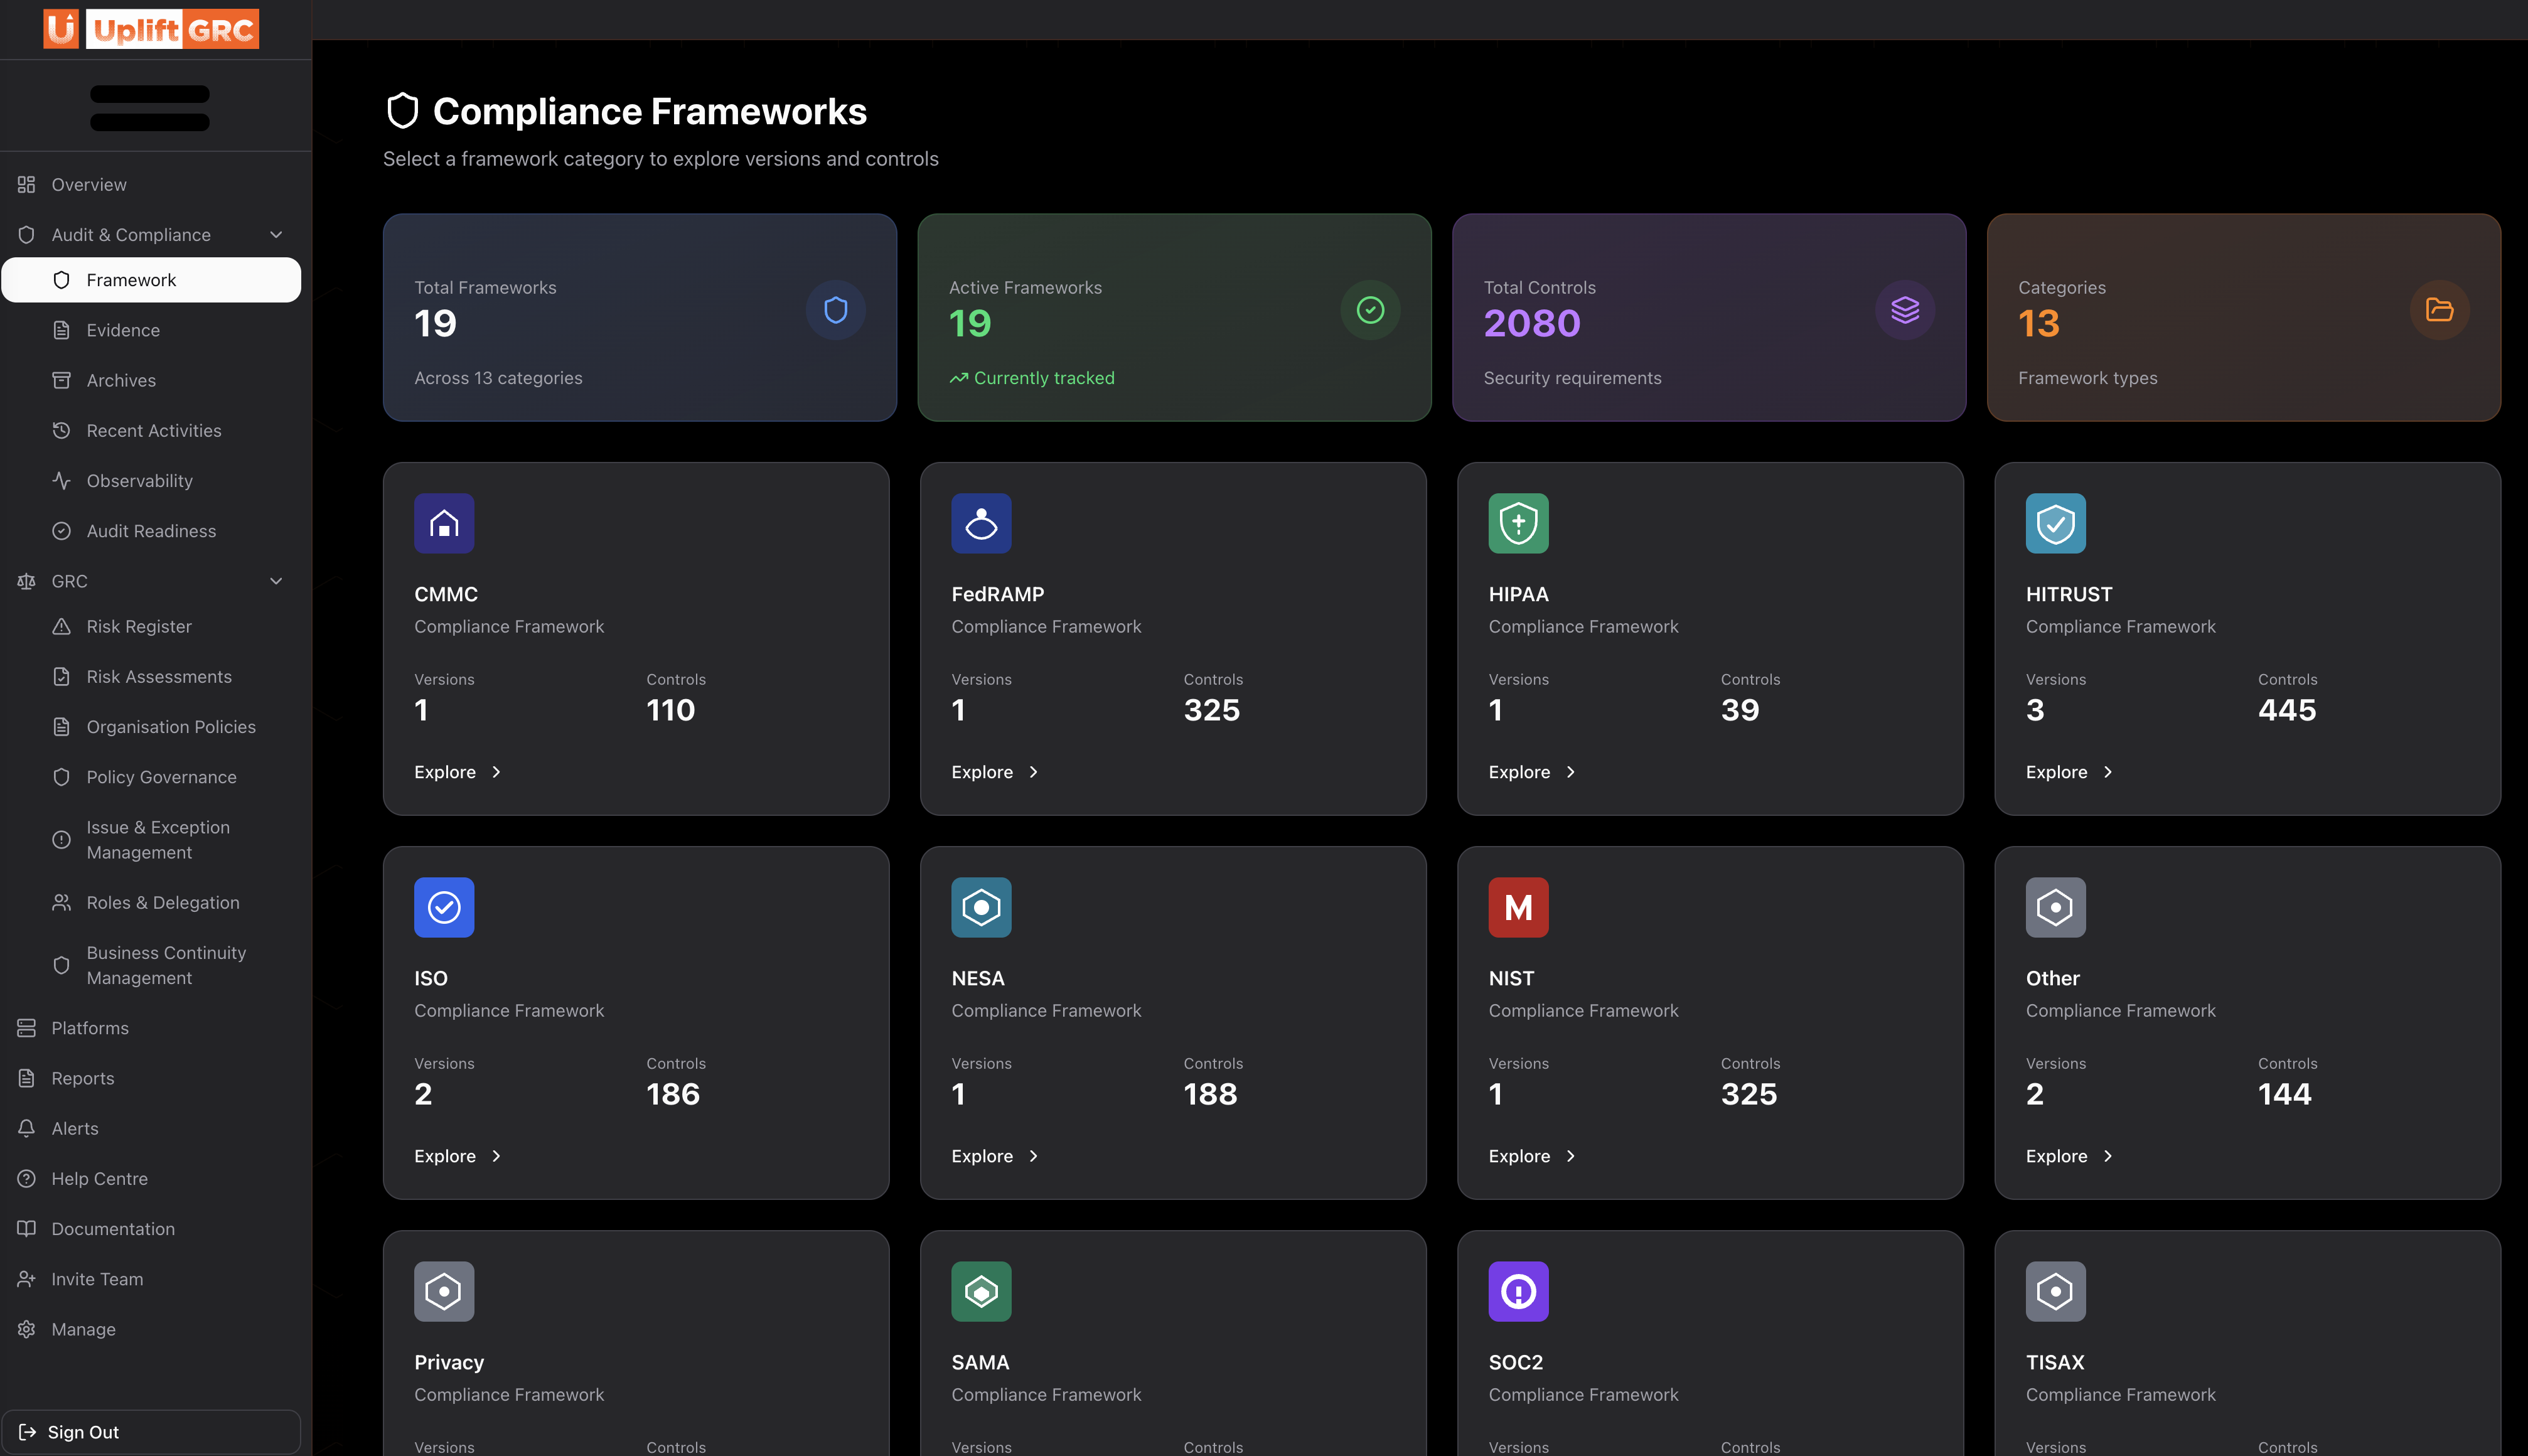Click the Observability pulse icon
The height and width of the screenshot is (1456, 2528).
coord(61,480)
